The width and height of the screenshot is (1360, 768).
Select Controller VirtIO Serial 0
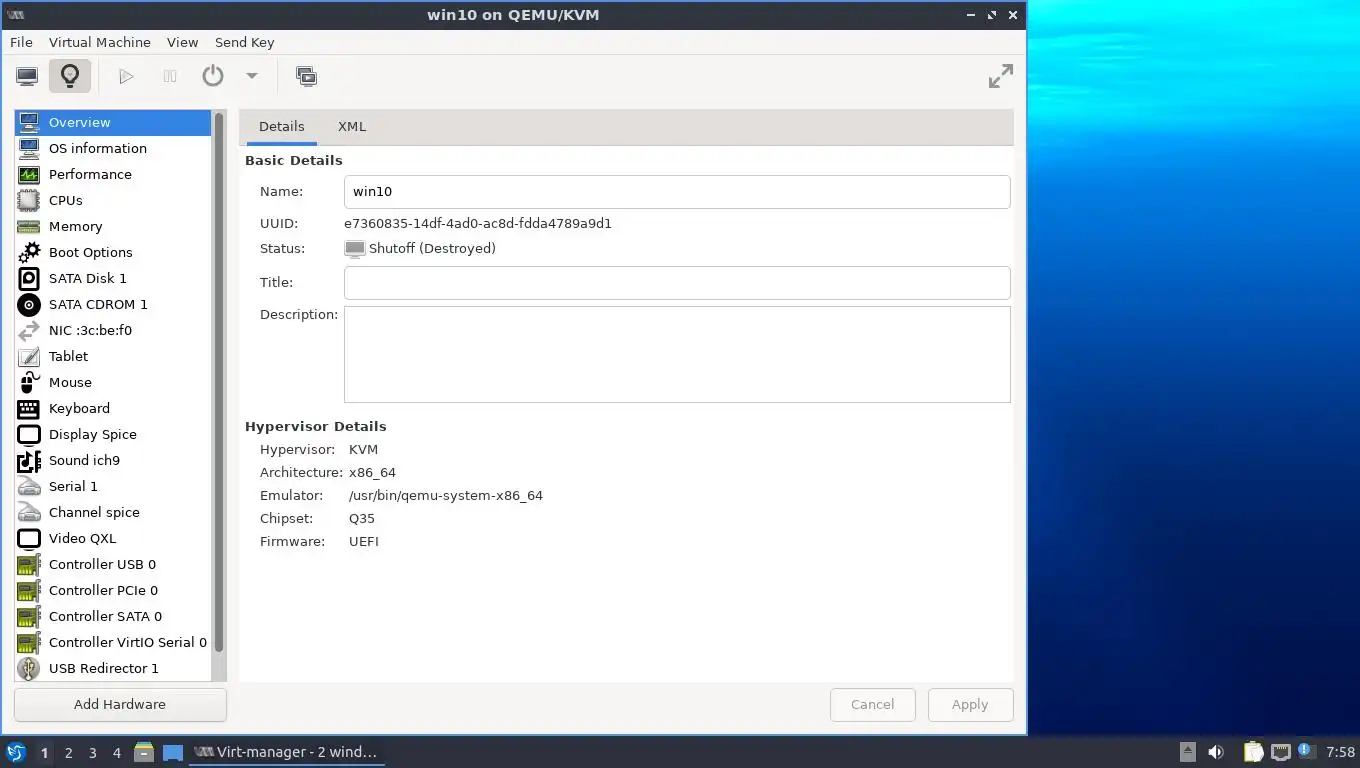point(113,642)
